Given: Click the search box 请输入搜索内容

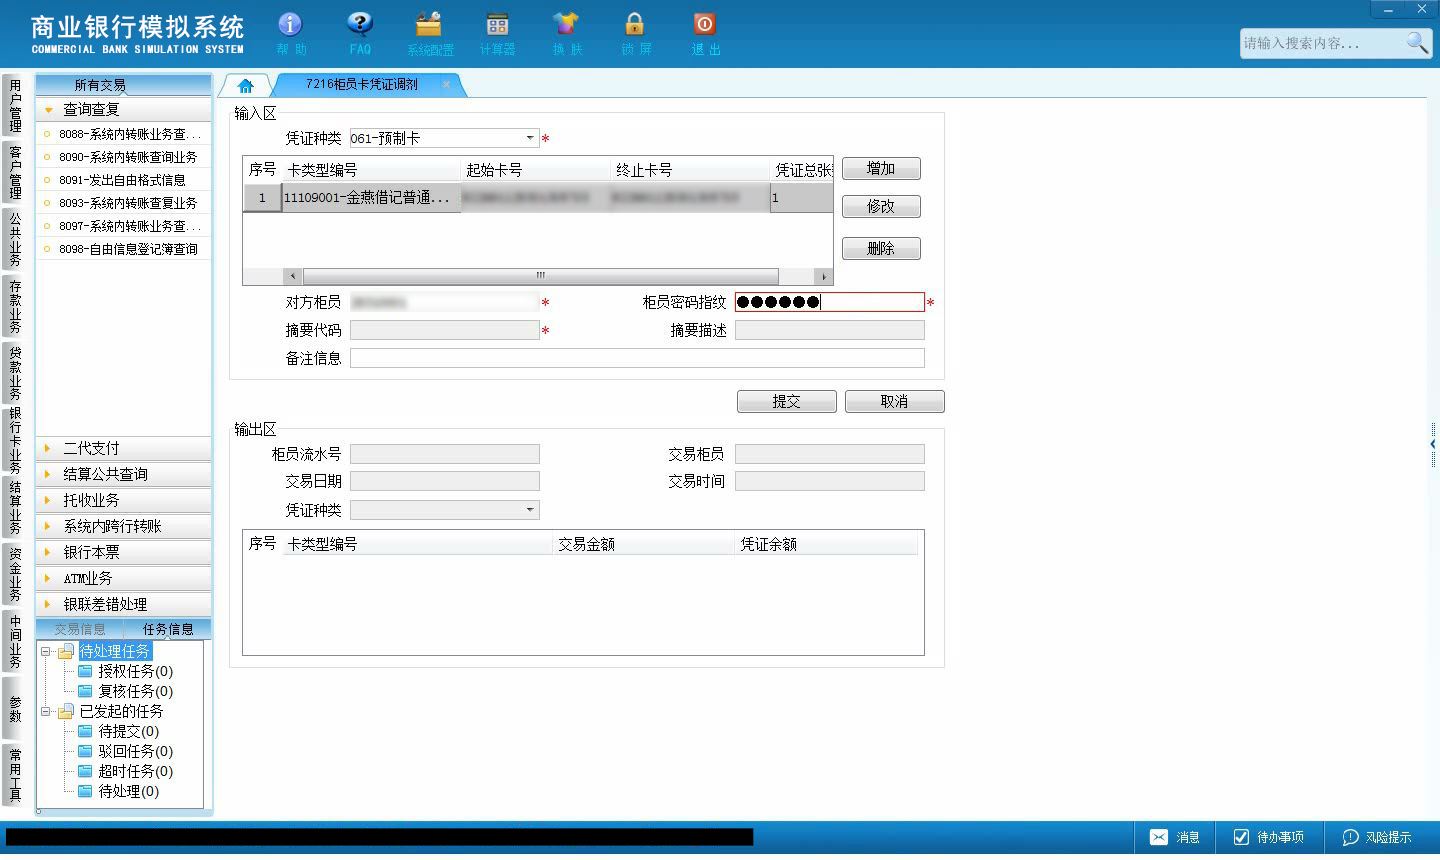Looking at the screenshot, I should pyautogui.click(x=1322, y=43).
